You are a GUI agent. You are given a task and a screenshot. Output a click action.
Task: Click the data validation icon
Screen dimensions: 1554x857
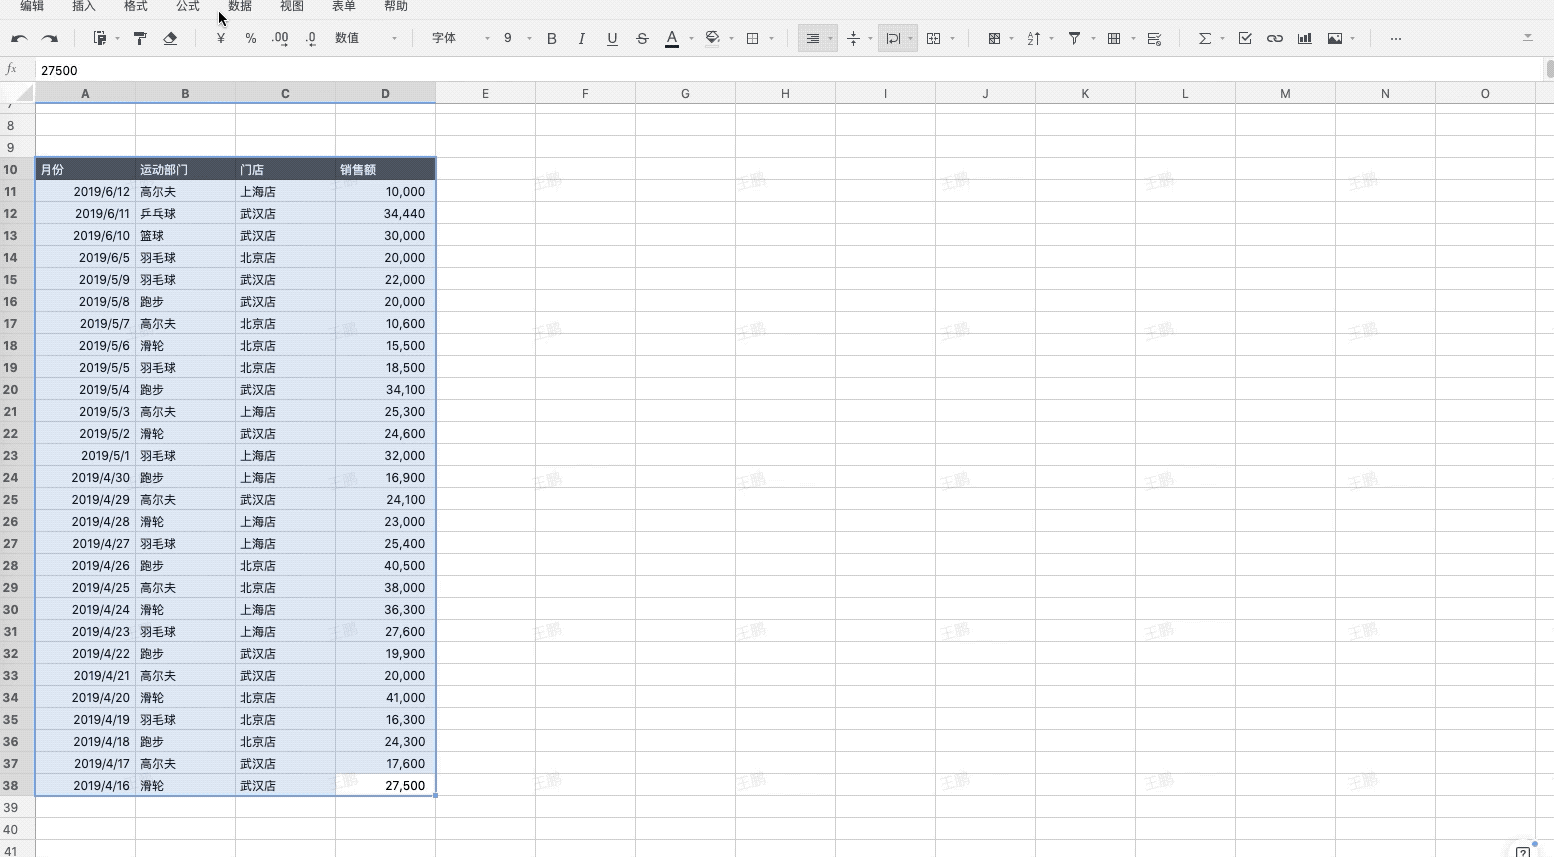(1154, 39)
